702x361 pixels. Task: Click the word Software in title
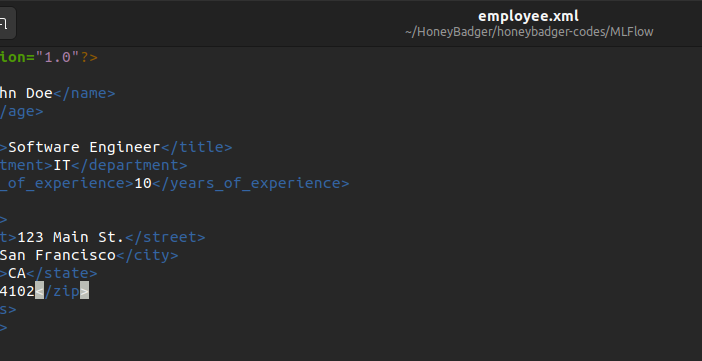click(x=44, y=147)
